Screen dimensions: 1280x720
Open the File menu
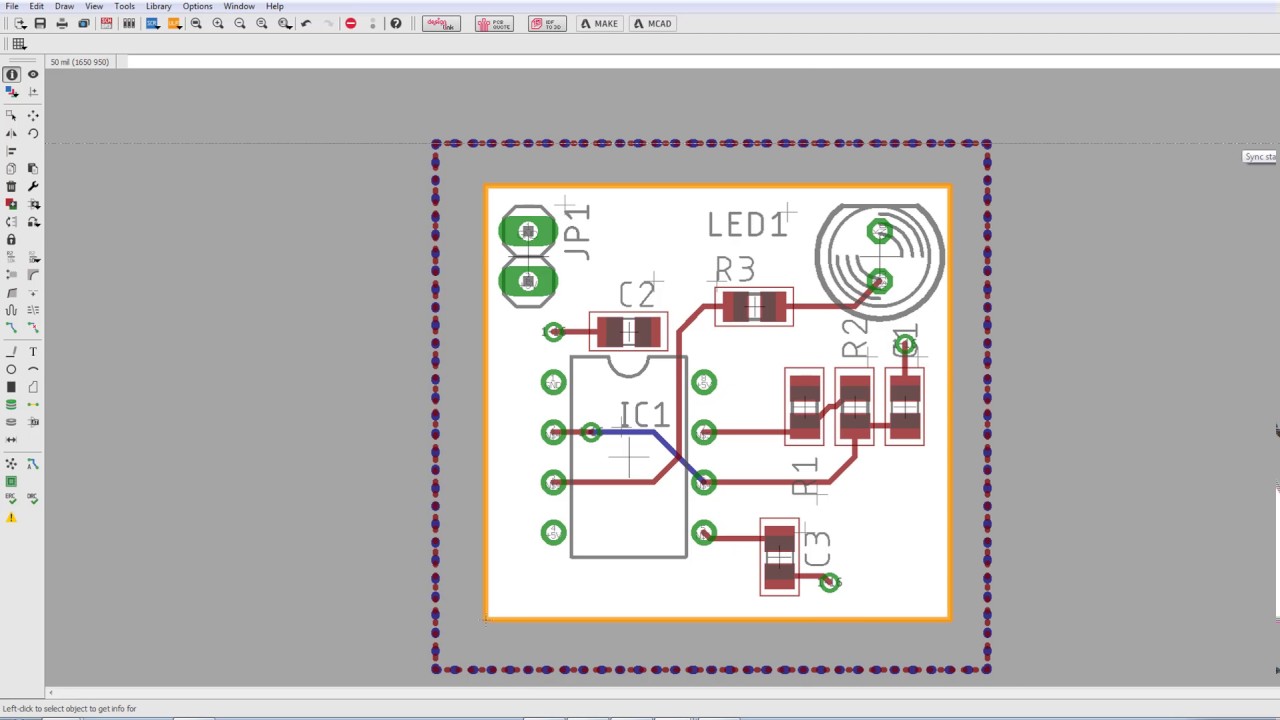tap(11, 6)
